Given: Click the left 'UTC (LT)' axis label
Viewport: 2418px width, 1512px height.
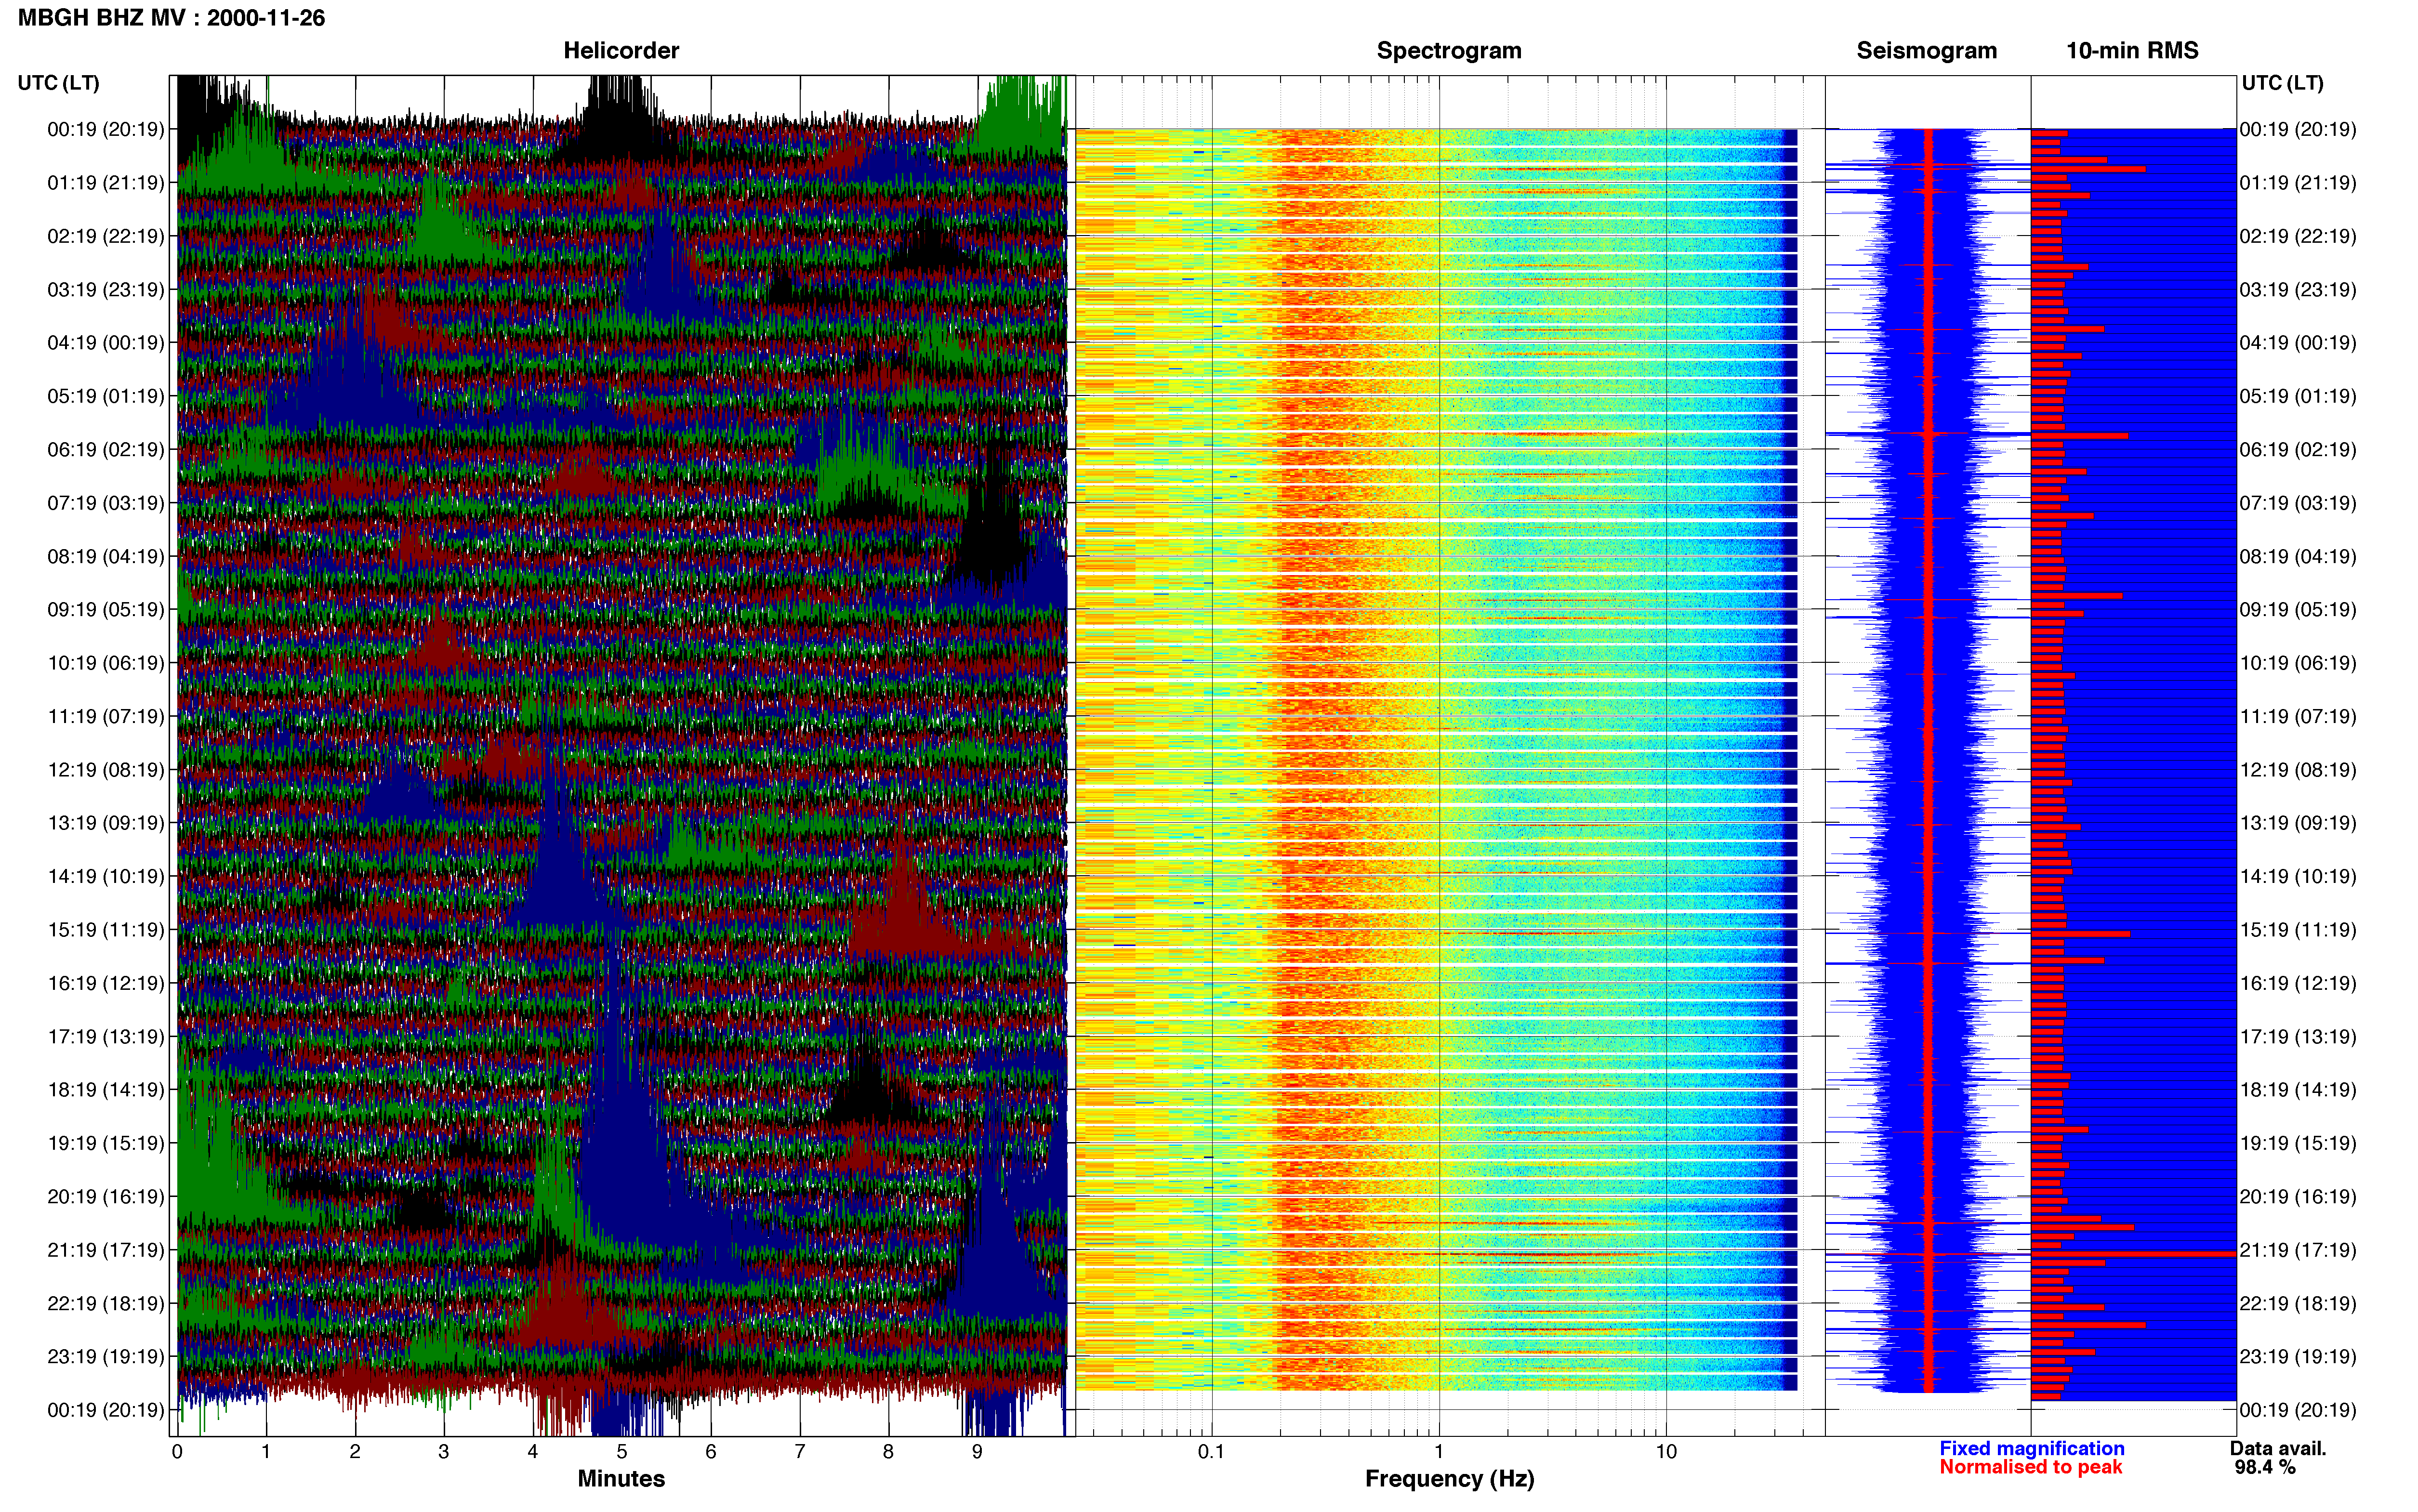Looking at the screenshot, I should [58, 83].
